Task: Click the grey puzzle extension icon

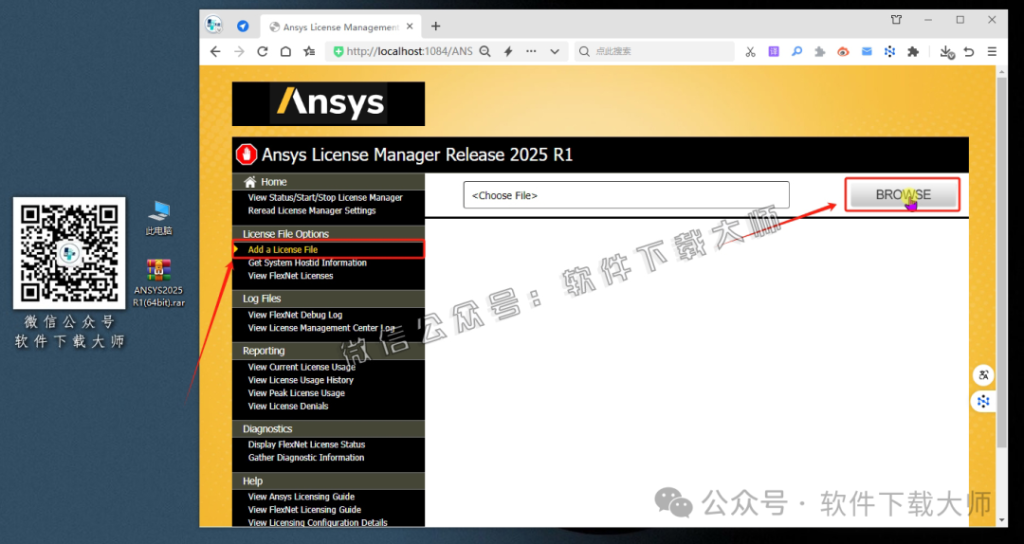Action: 820,52
